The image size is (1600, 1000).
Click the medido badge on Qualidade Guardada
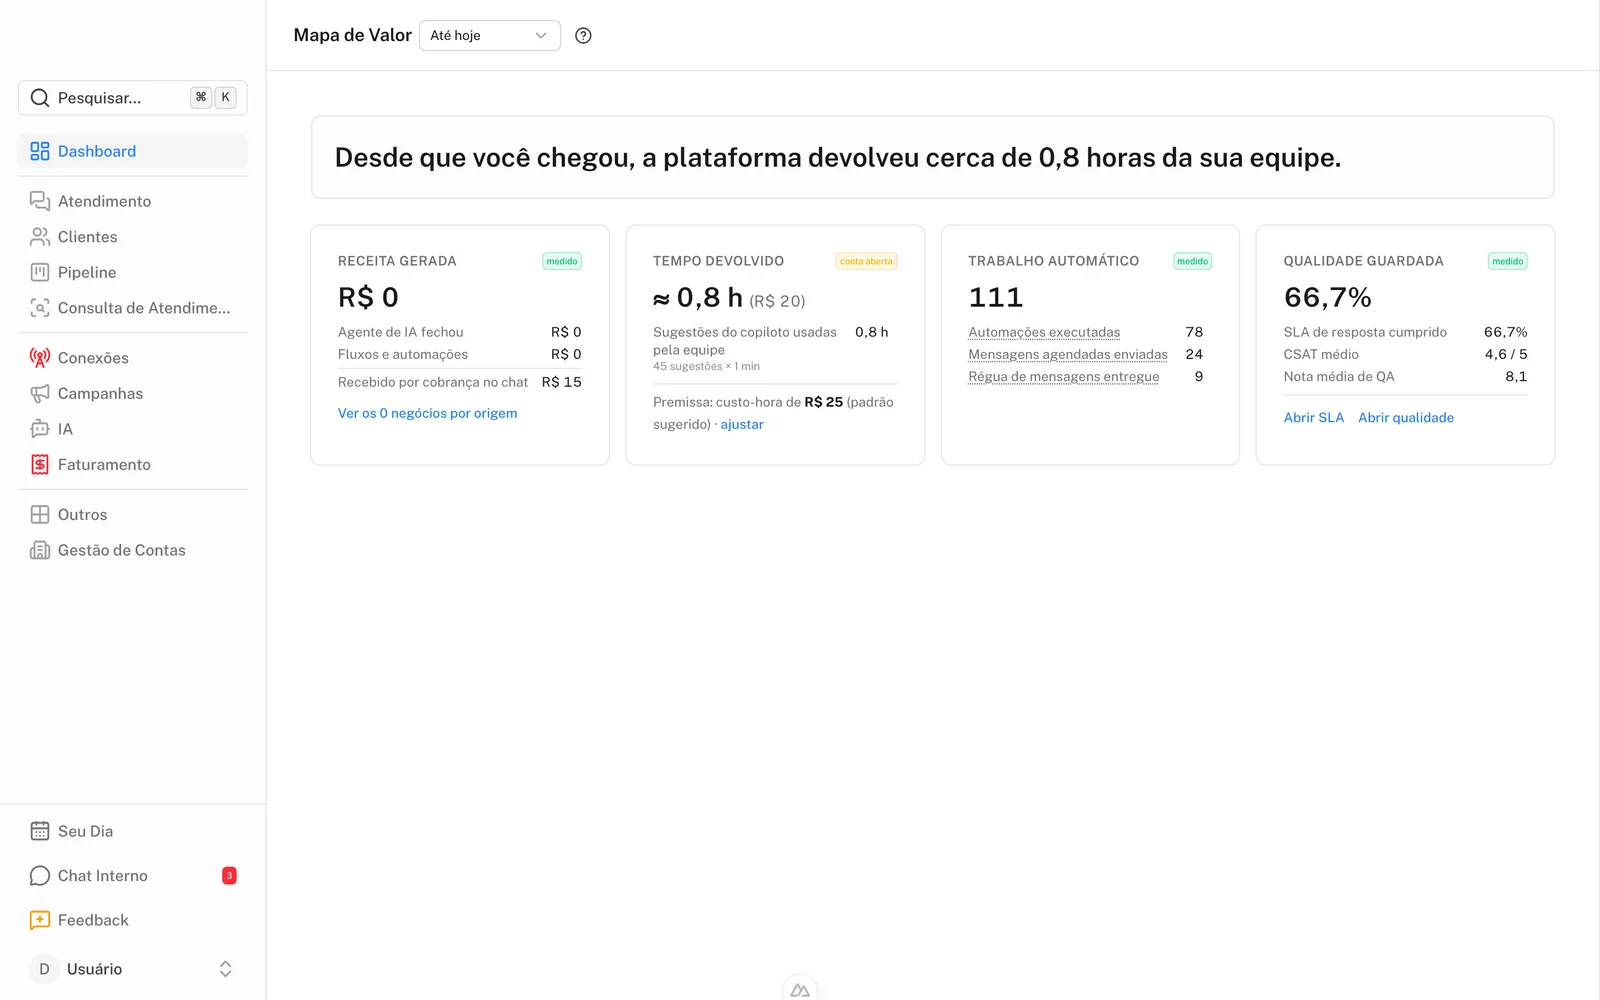coord(1508,261)
